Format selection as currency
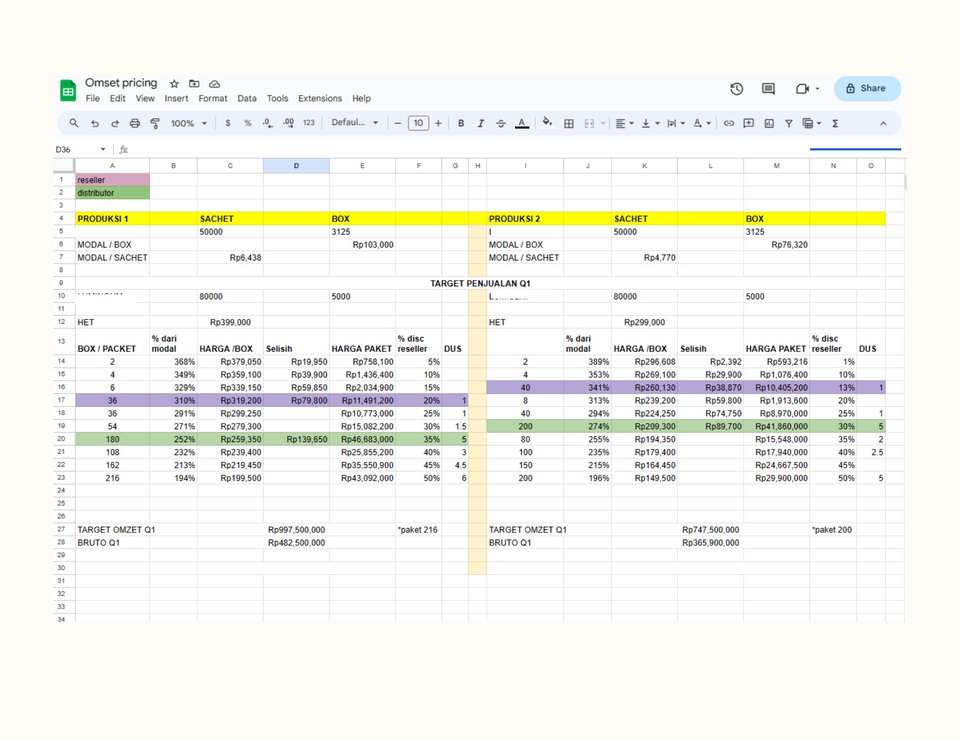This screenshot has height=741, width=960. click(x=227, y=123)
